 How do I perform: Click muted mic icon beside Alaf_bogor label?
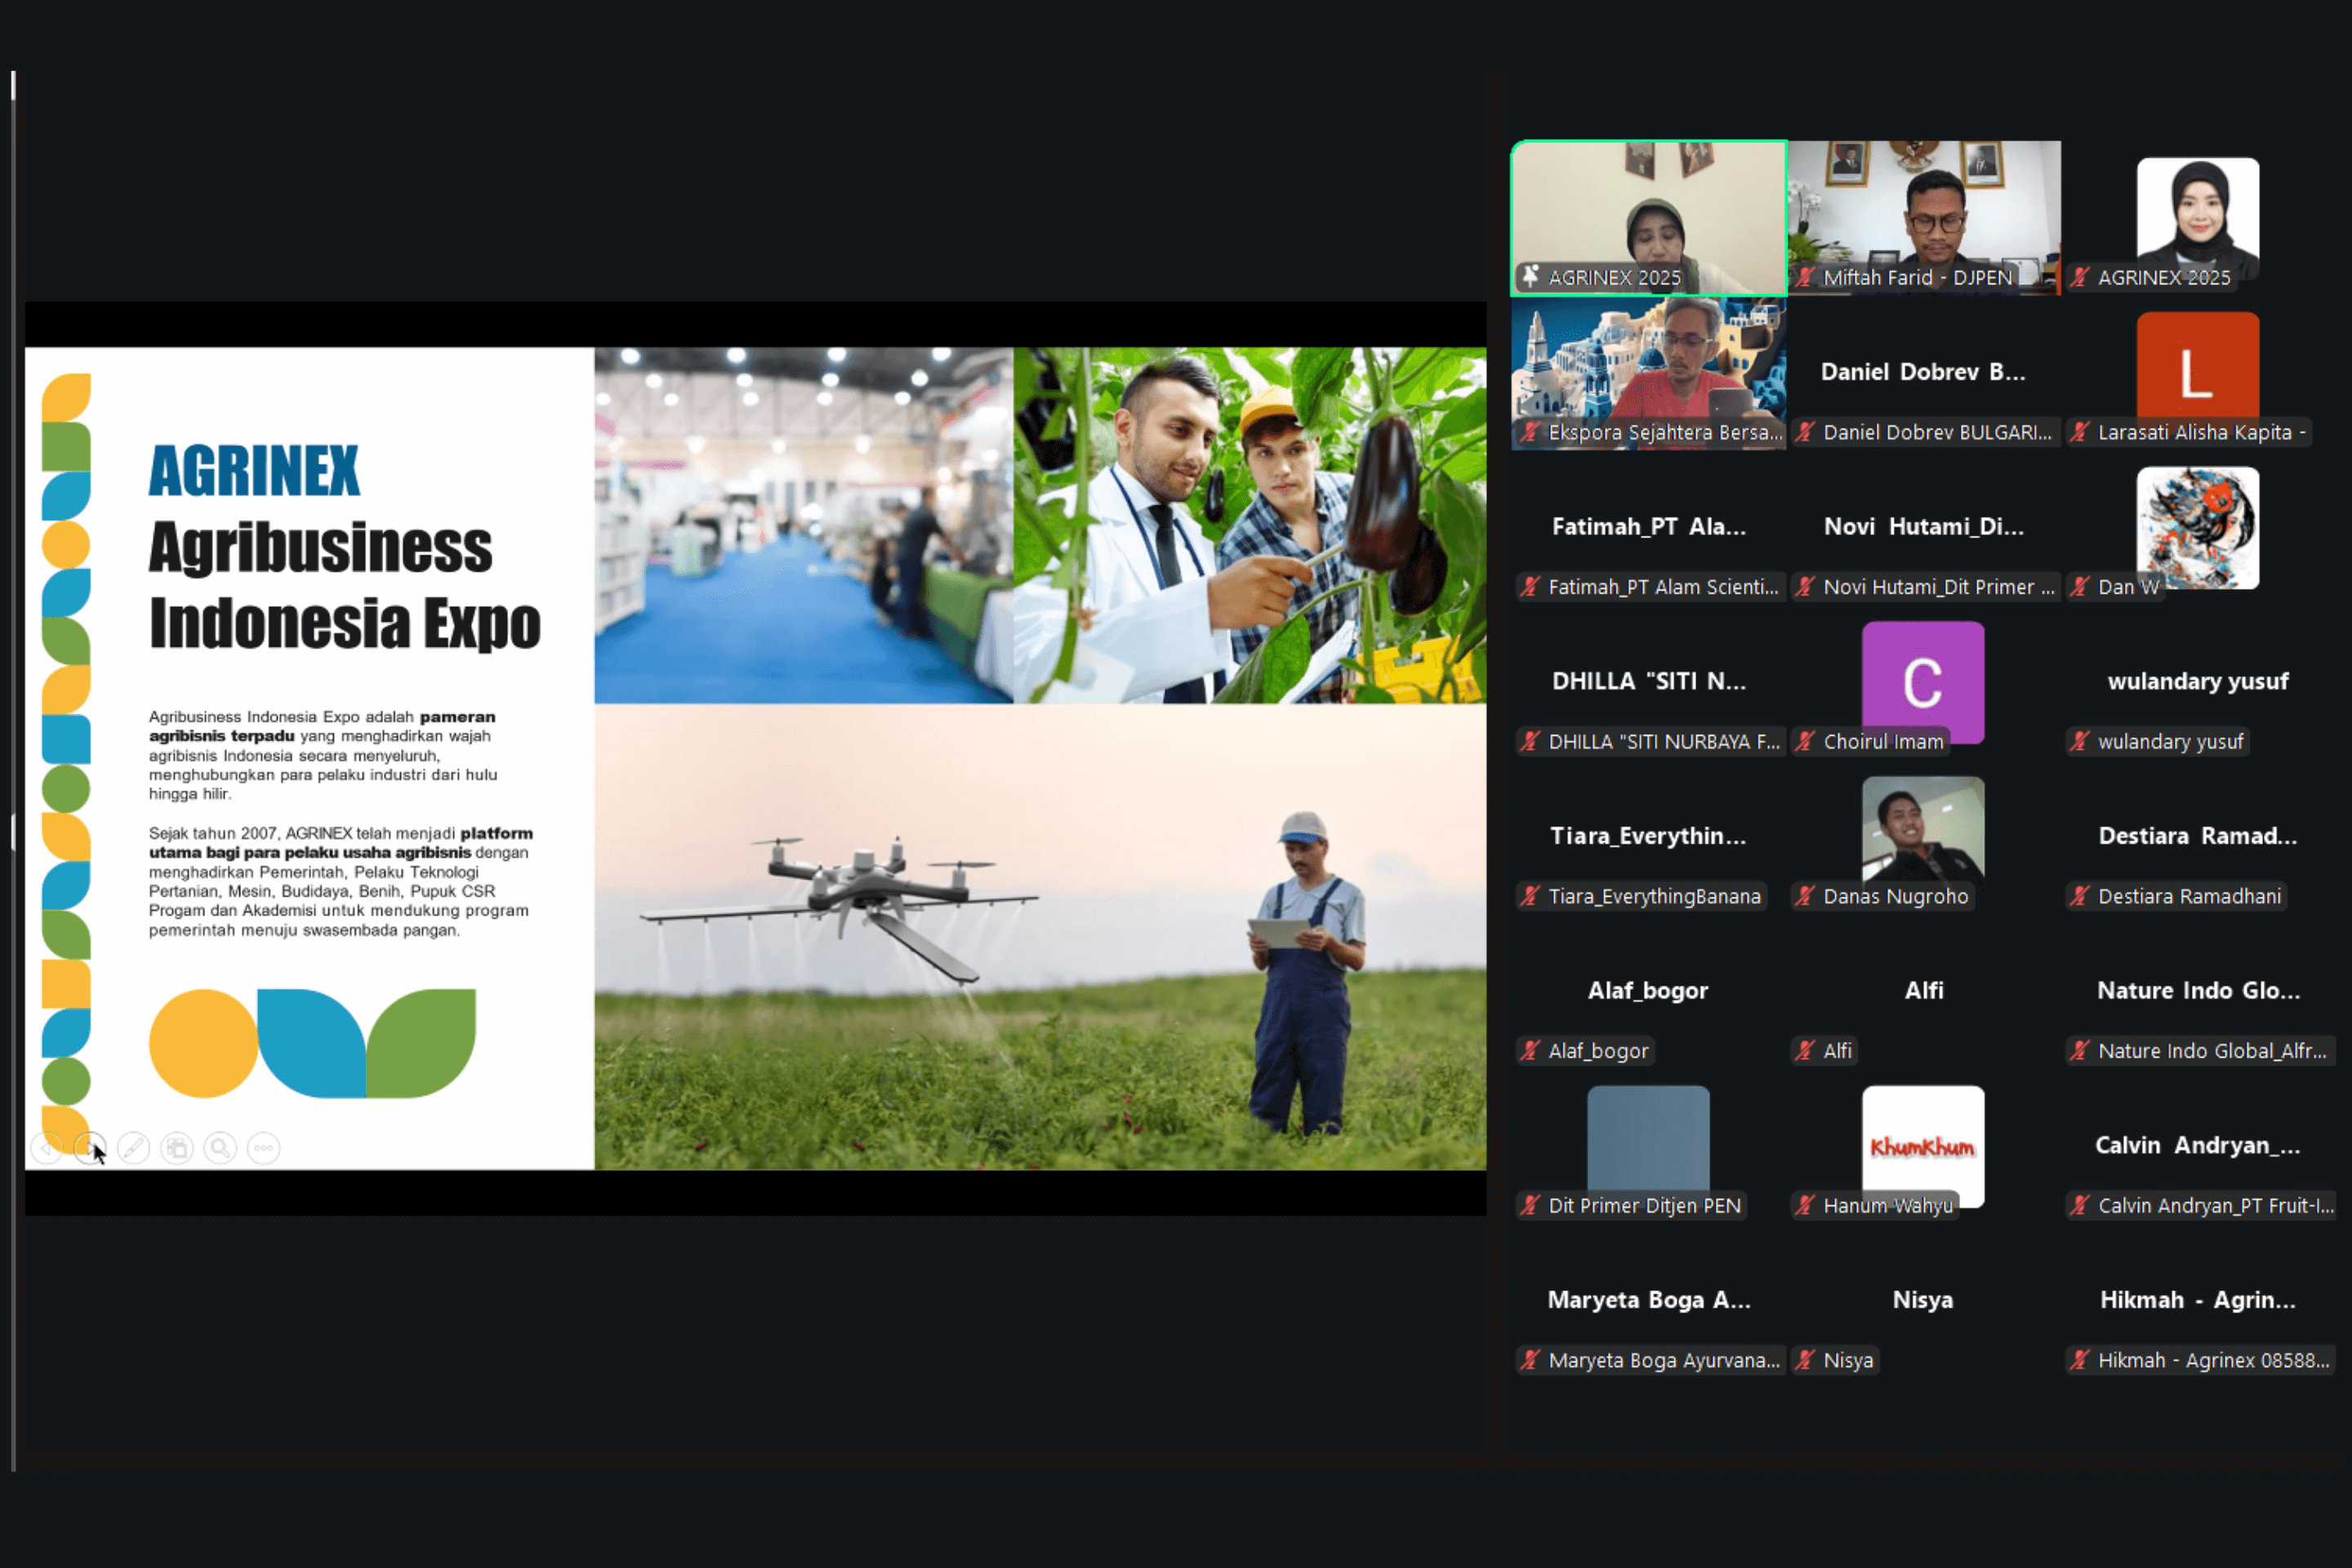[x=1530, y=1051]
